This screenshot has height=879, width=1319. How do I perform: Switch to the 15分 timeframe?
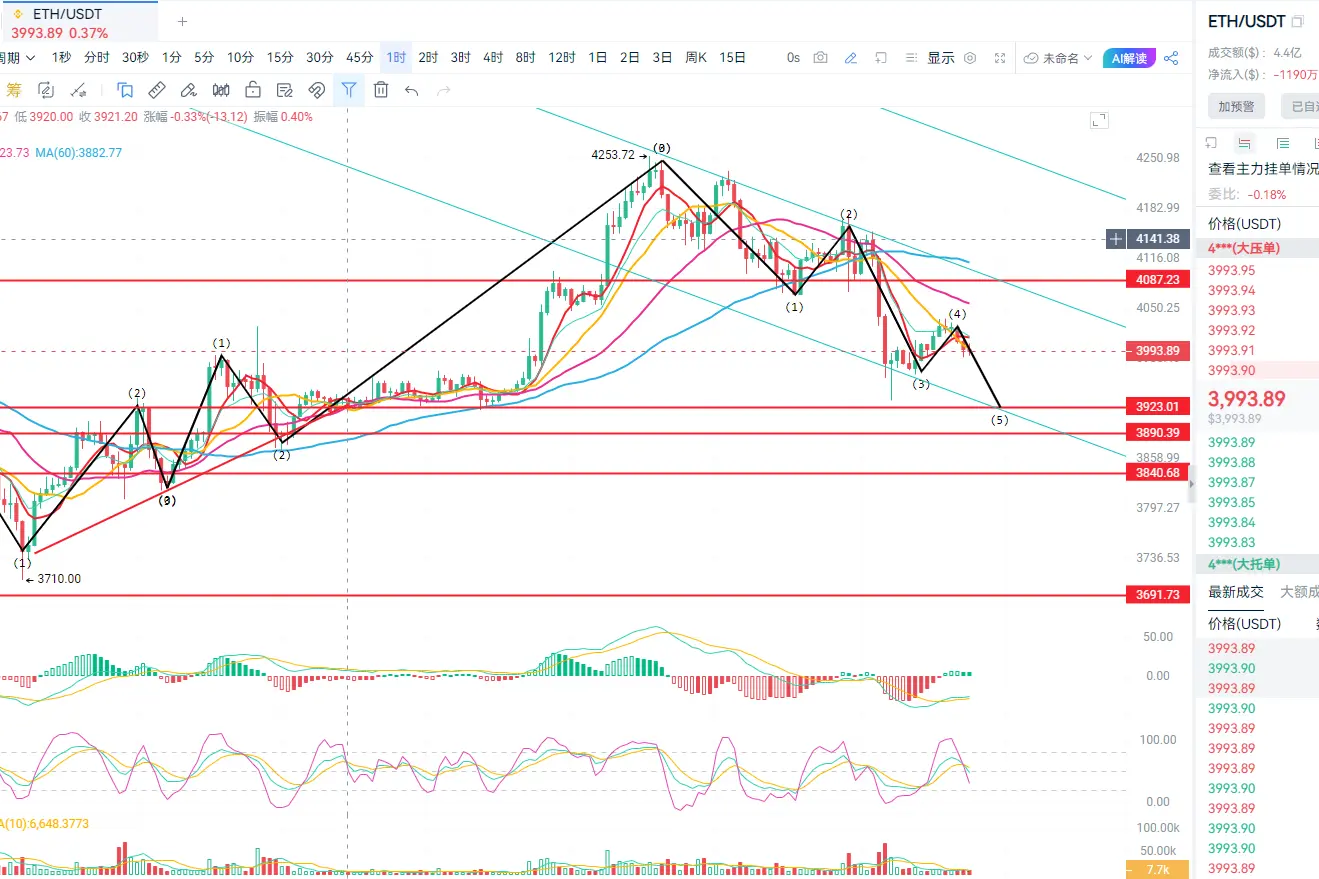(280, 58)
